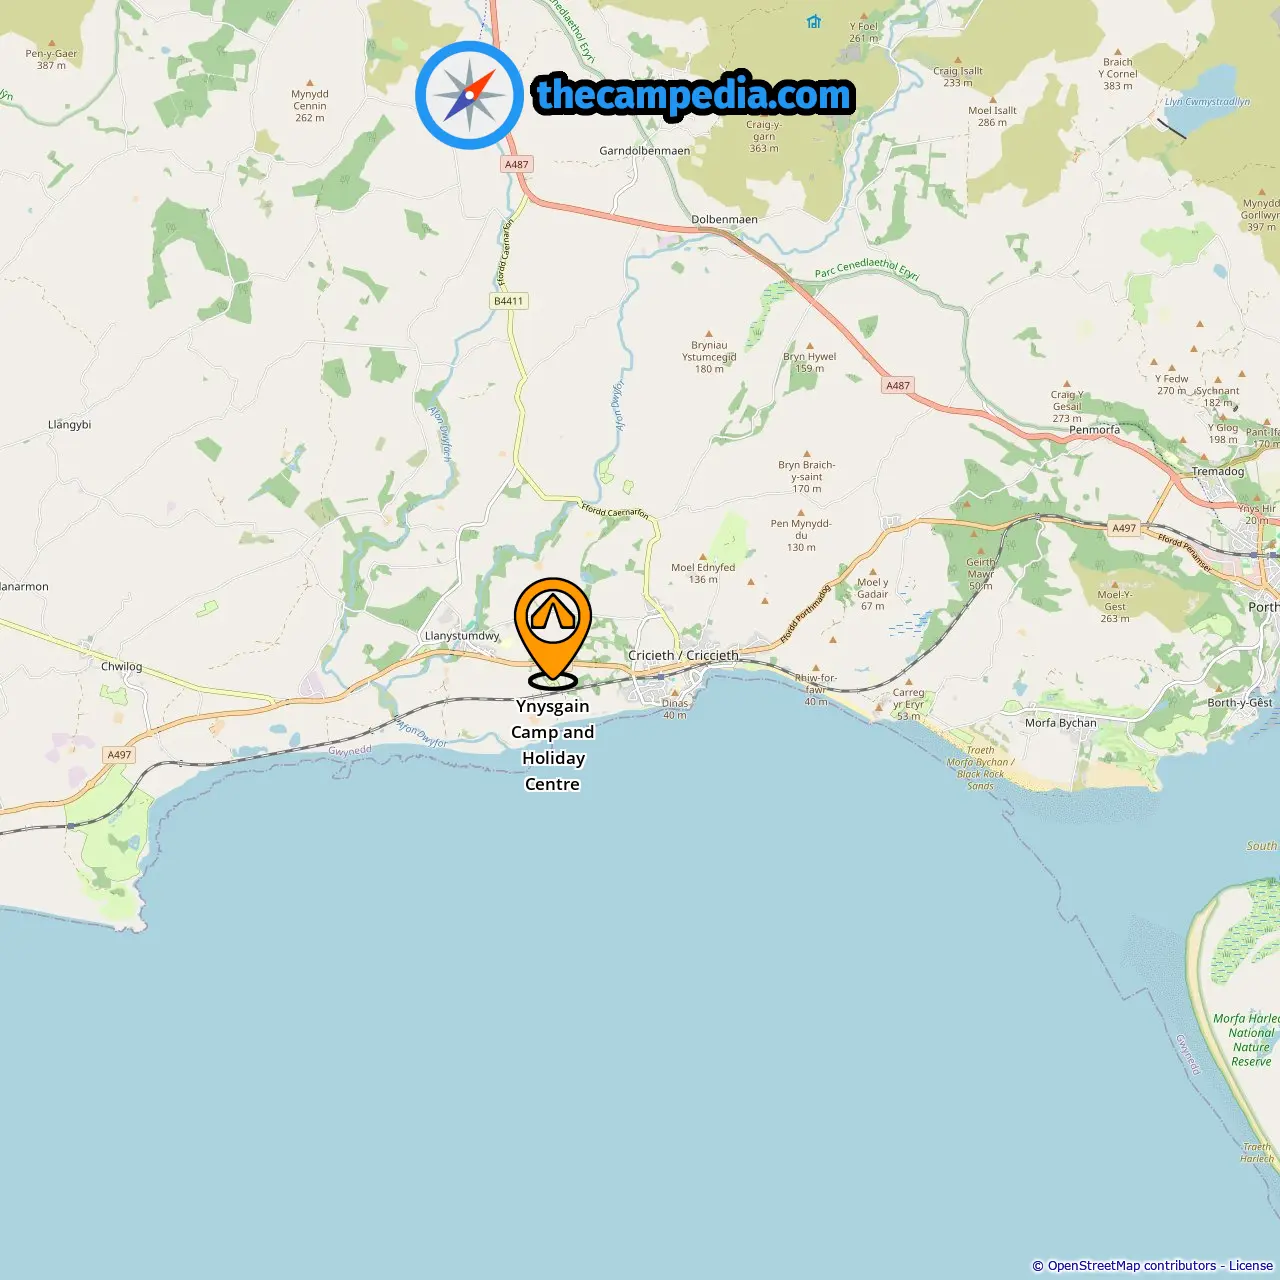Click the blue compass logo icon
1280x1280 pixels.
coord(469,95)
